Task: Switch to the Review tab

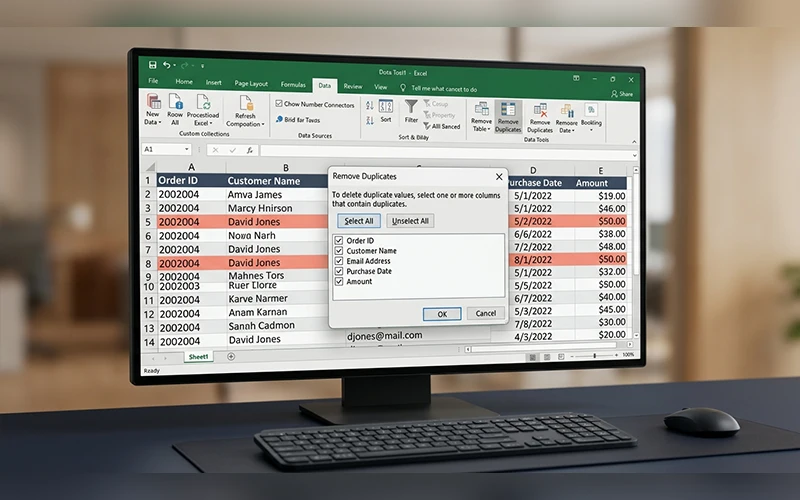Action: click(353, 86)
